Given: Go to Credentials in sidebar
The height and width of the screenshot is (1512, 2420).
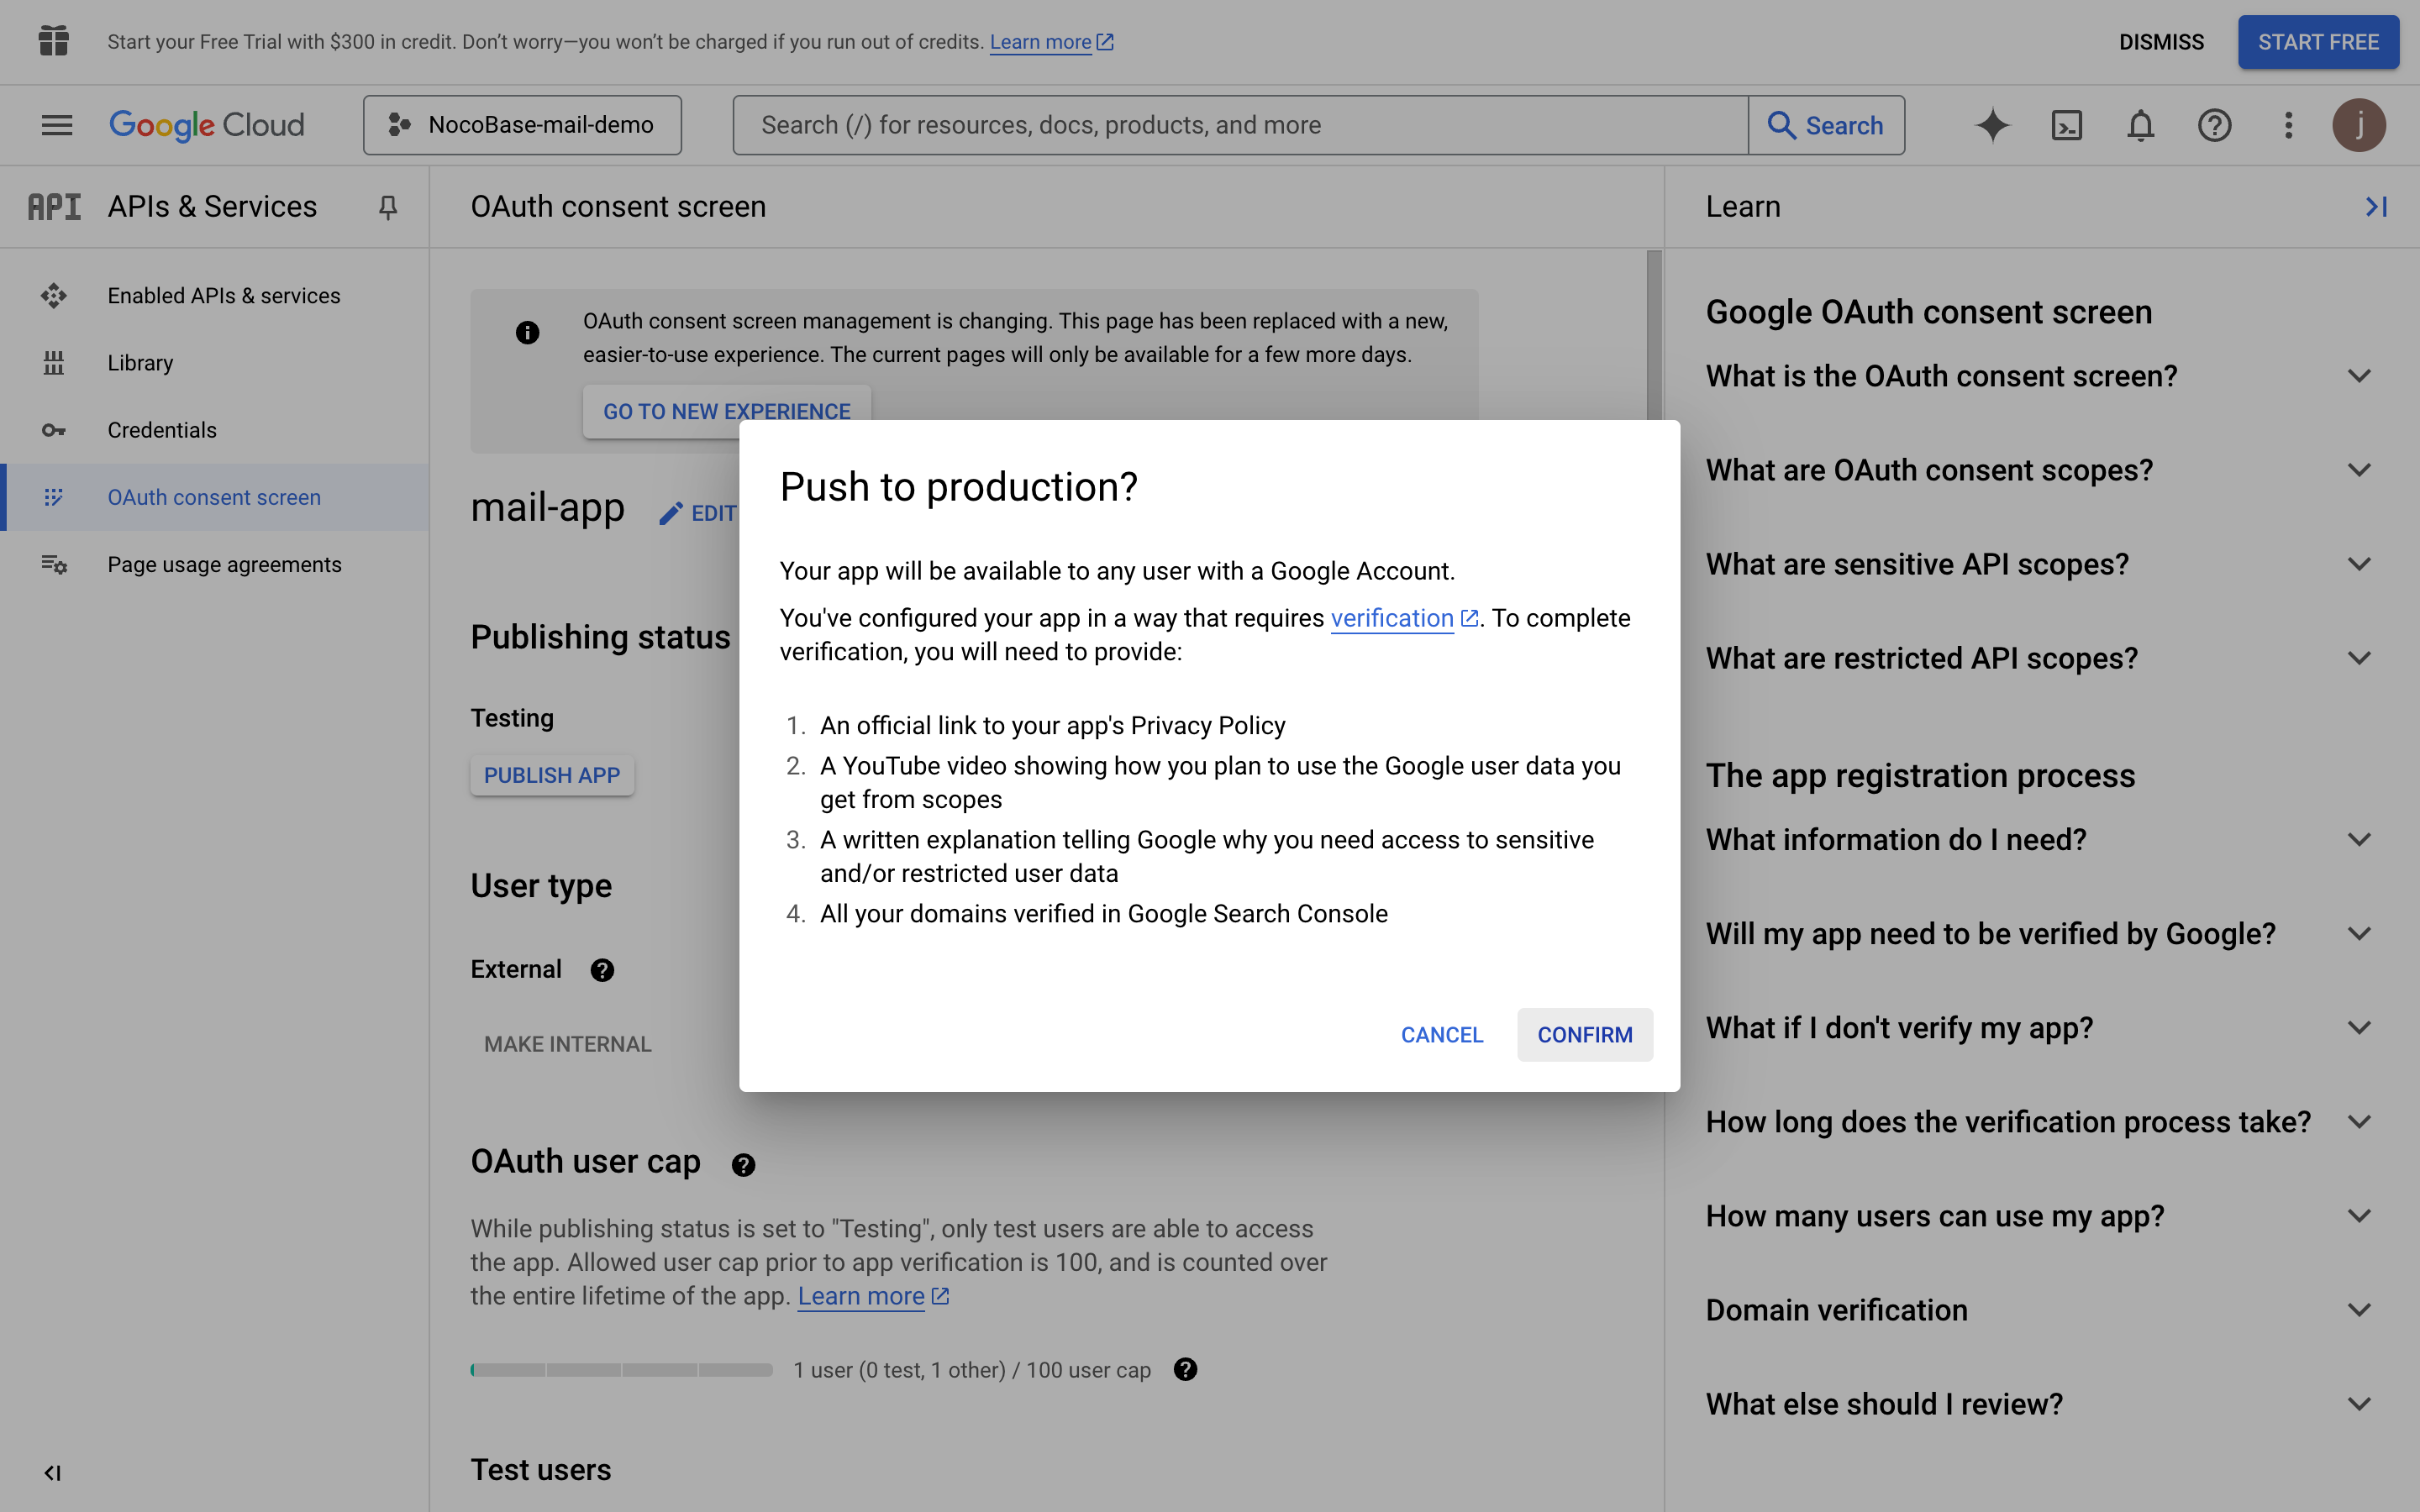Looking at the screenshot, I should [162, 430].
